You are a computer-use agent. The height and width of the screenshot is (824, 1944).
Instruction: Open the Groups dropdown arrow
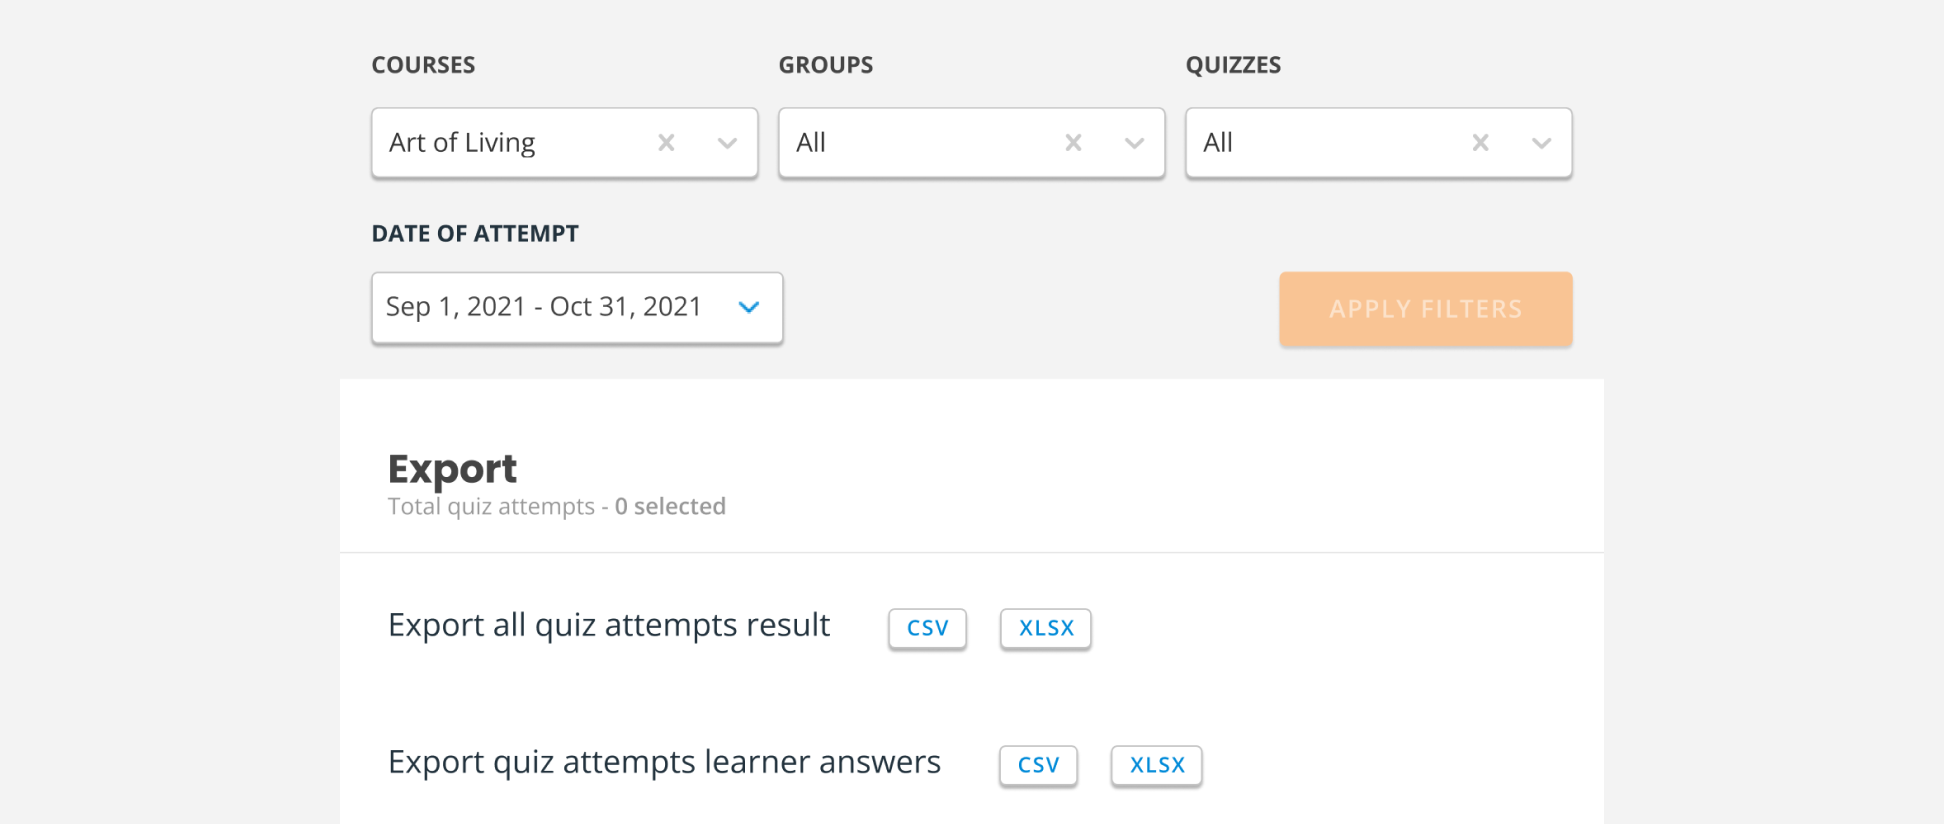pyautogui.click(x=1134, y=143)
